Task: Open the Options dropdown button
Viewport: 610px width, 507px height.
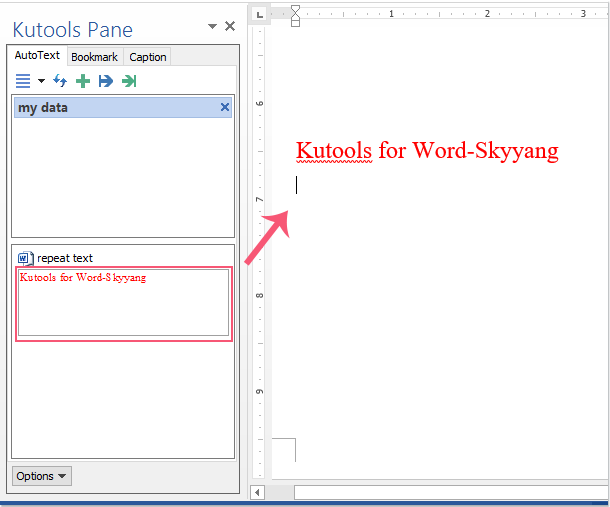Action: [42, 476]
